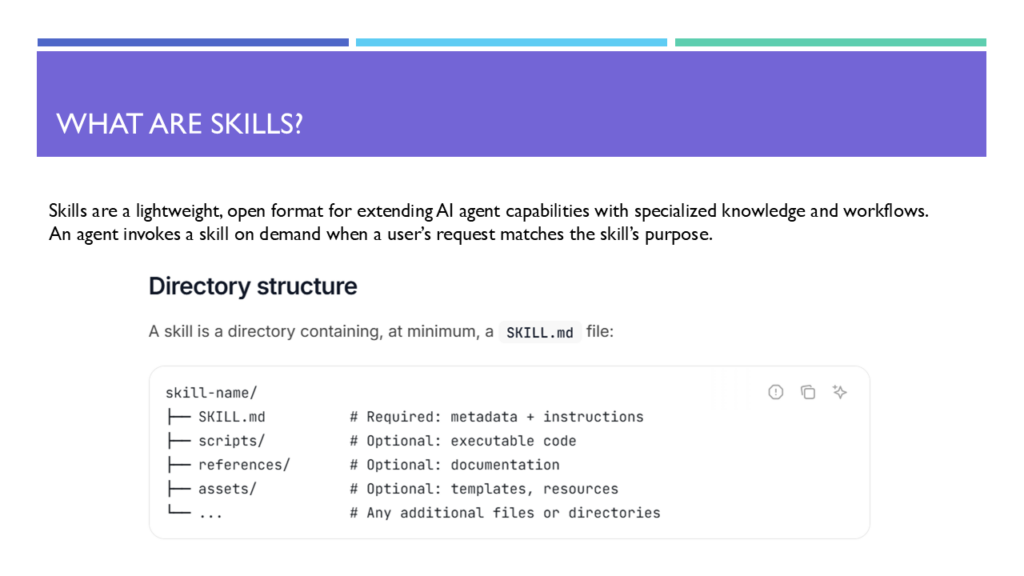Click the ellipsis entry at tree bottom
1024x576 pixels.
click(x=210, y=515)
